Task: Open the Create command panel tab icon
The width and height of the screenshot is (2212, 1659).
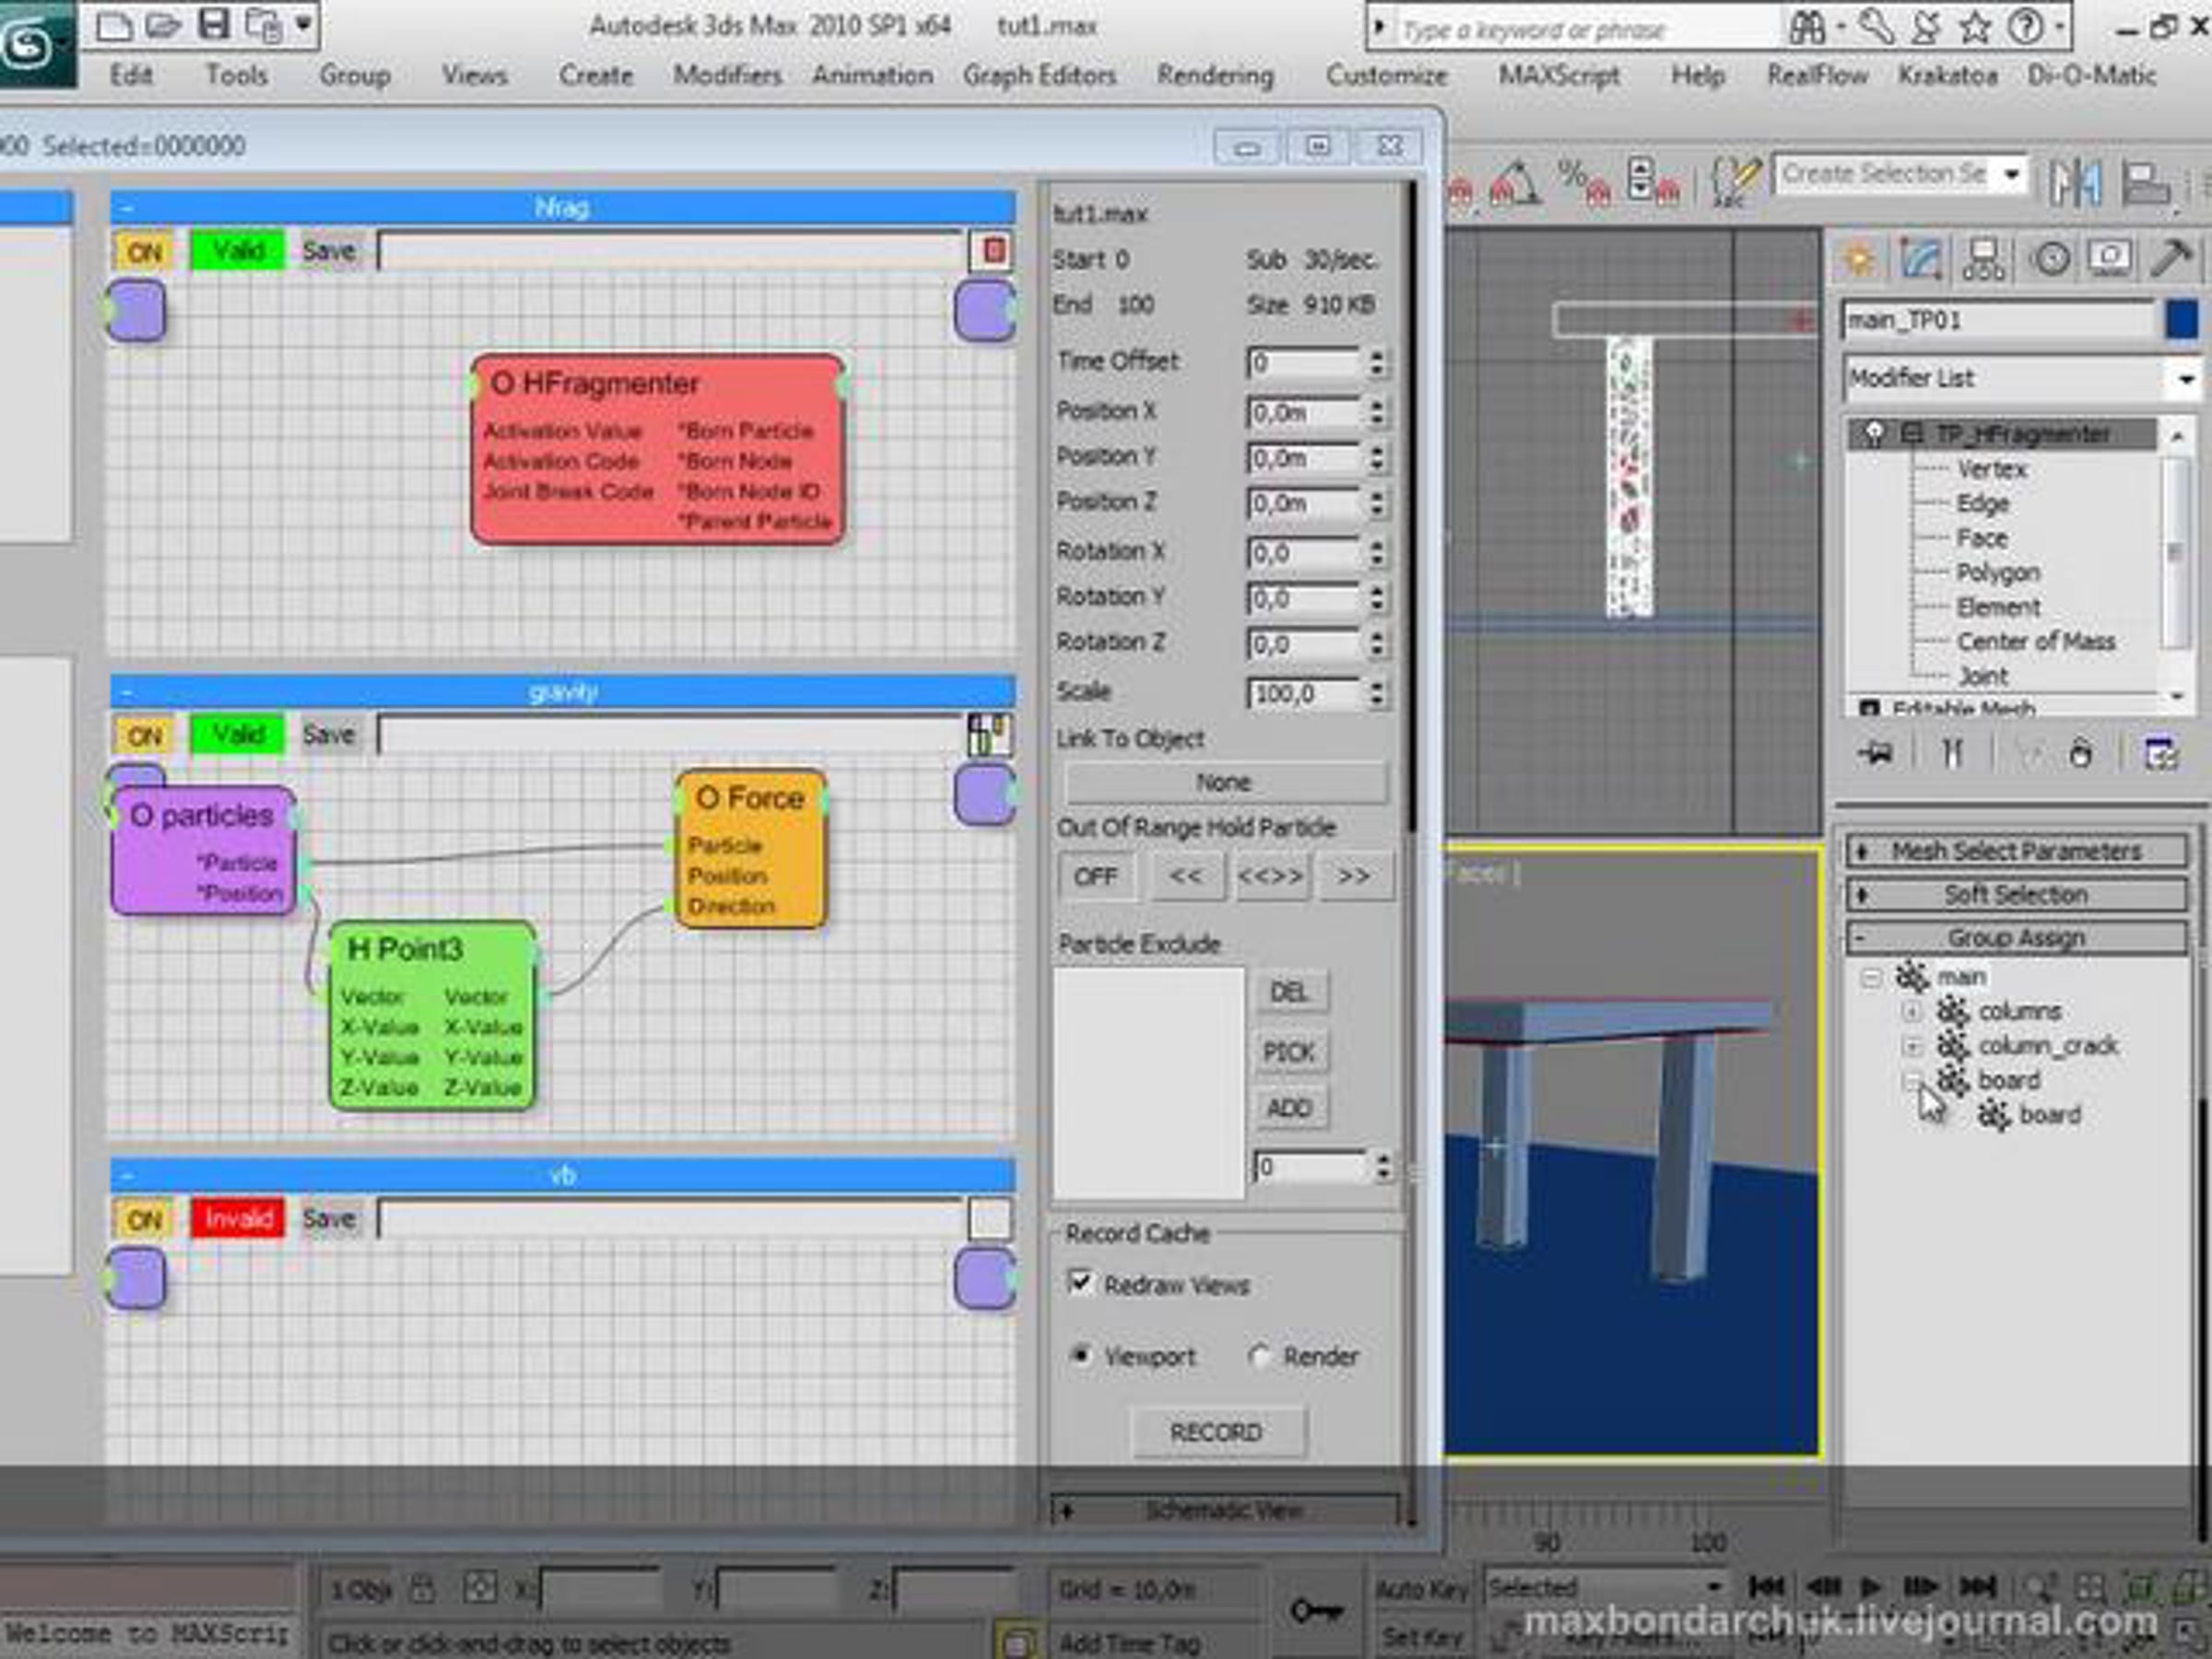Action: pos(1860,260)
